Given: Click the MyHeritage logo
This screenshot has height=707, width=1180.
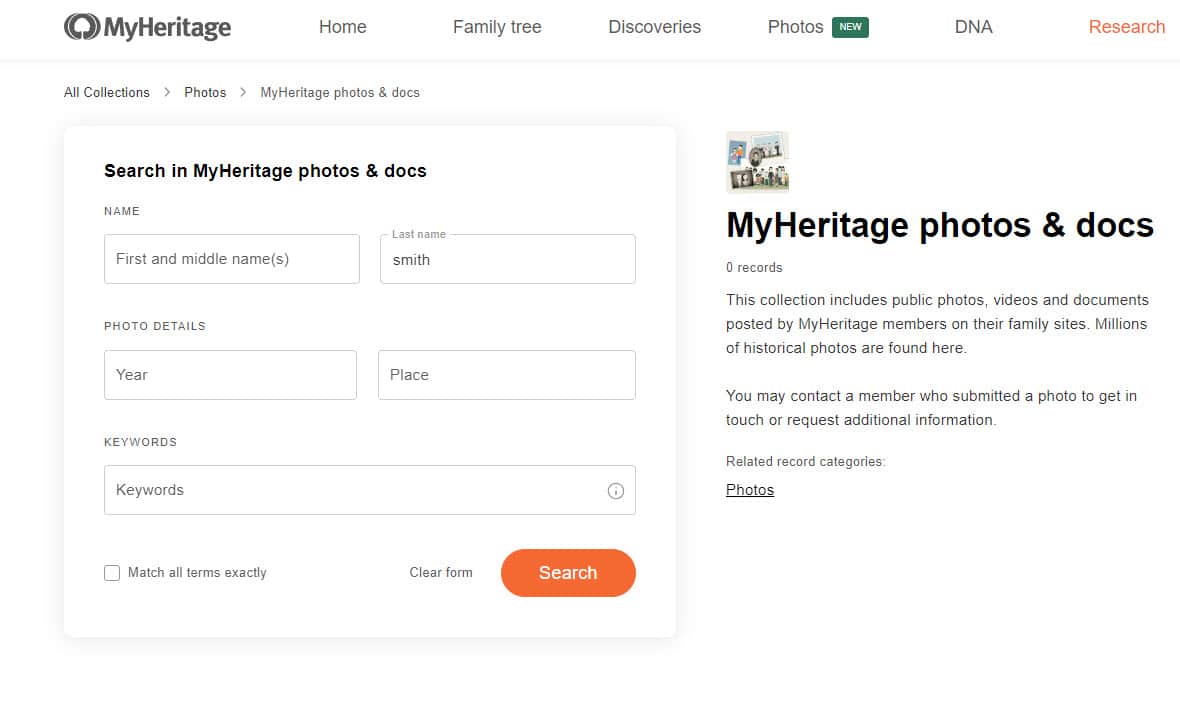Looking at the screenshot, I should click(x=148, y=27).
